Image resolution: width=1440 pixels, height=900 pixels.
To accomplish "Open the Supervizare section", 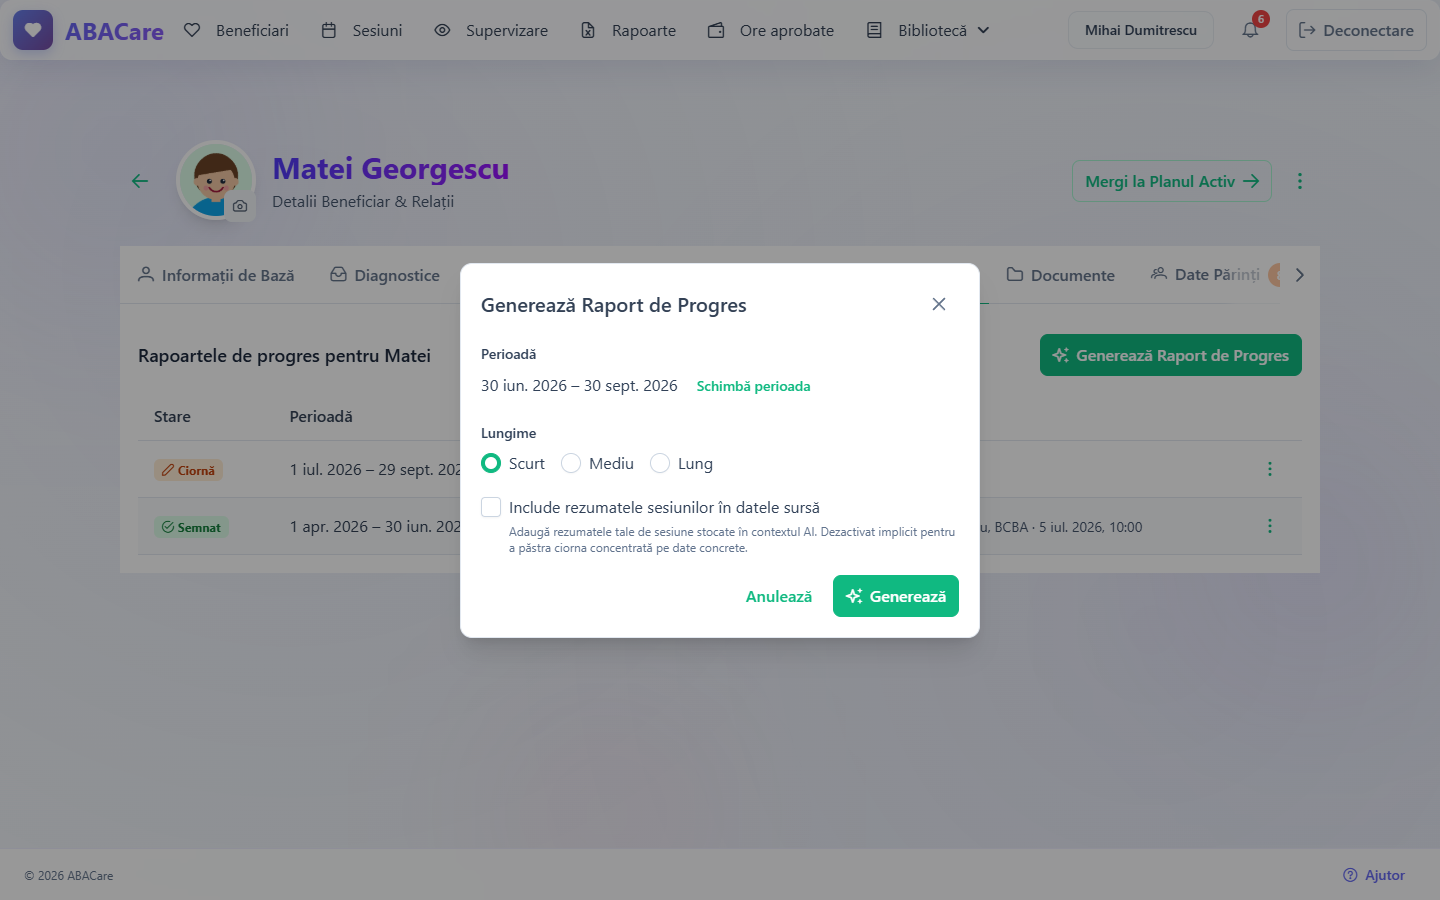I will coord(491,30).
